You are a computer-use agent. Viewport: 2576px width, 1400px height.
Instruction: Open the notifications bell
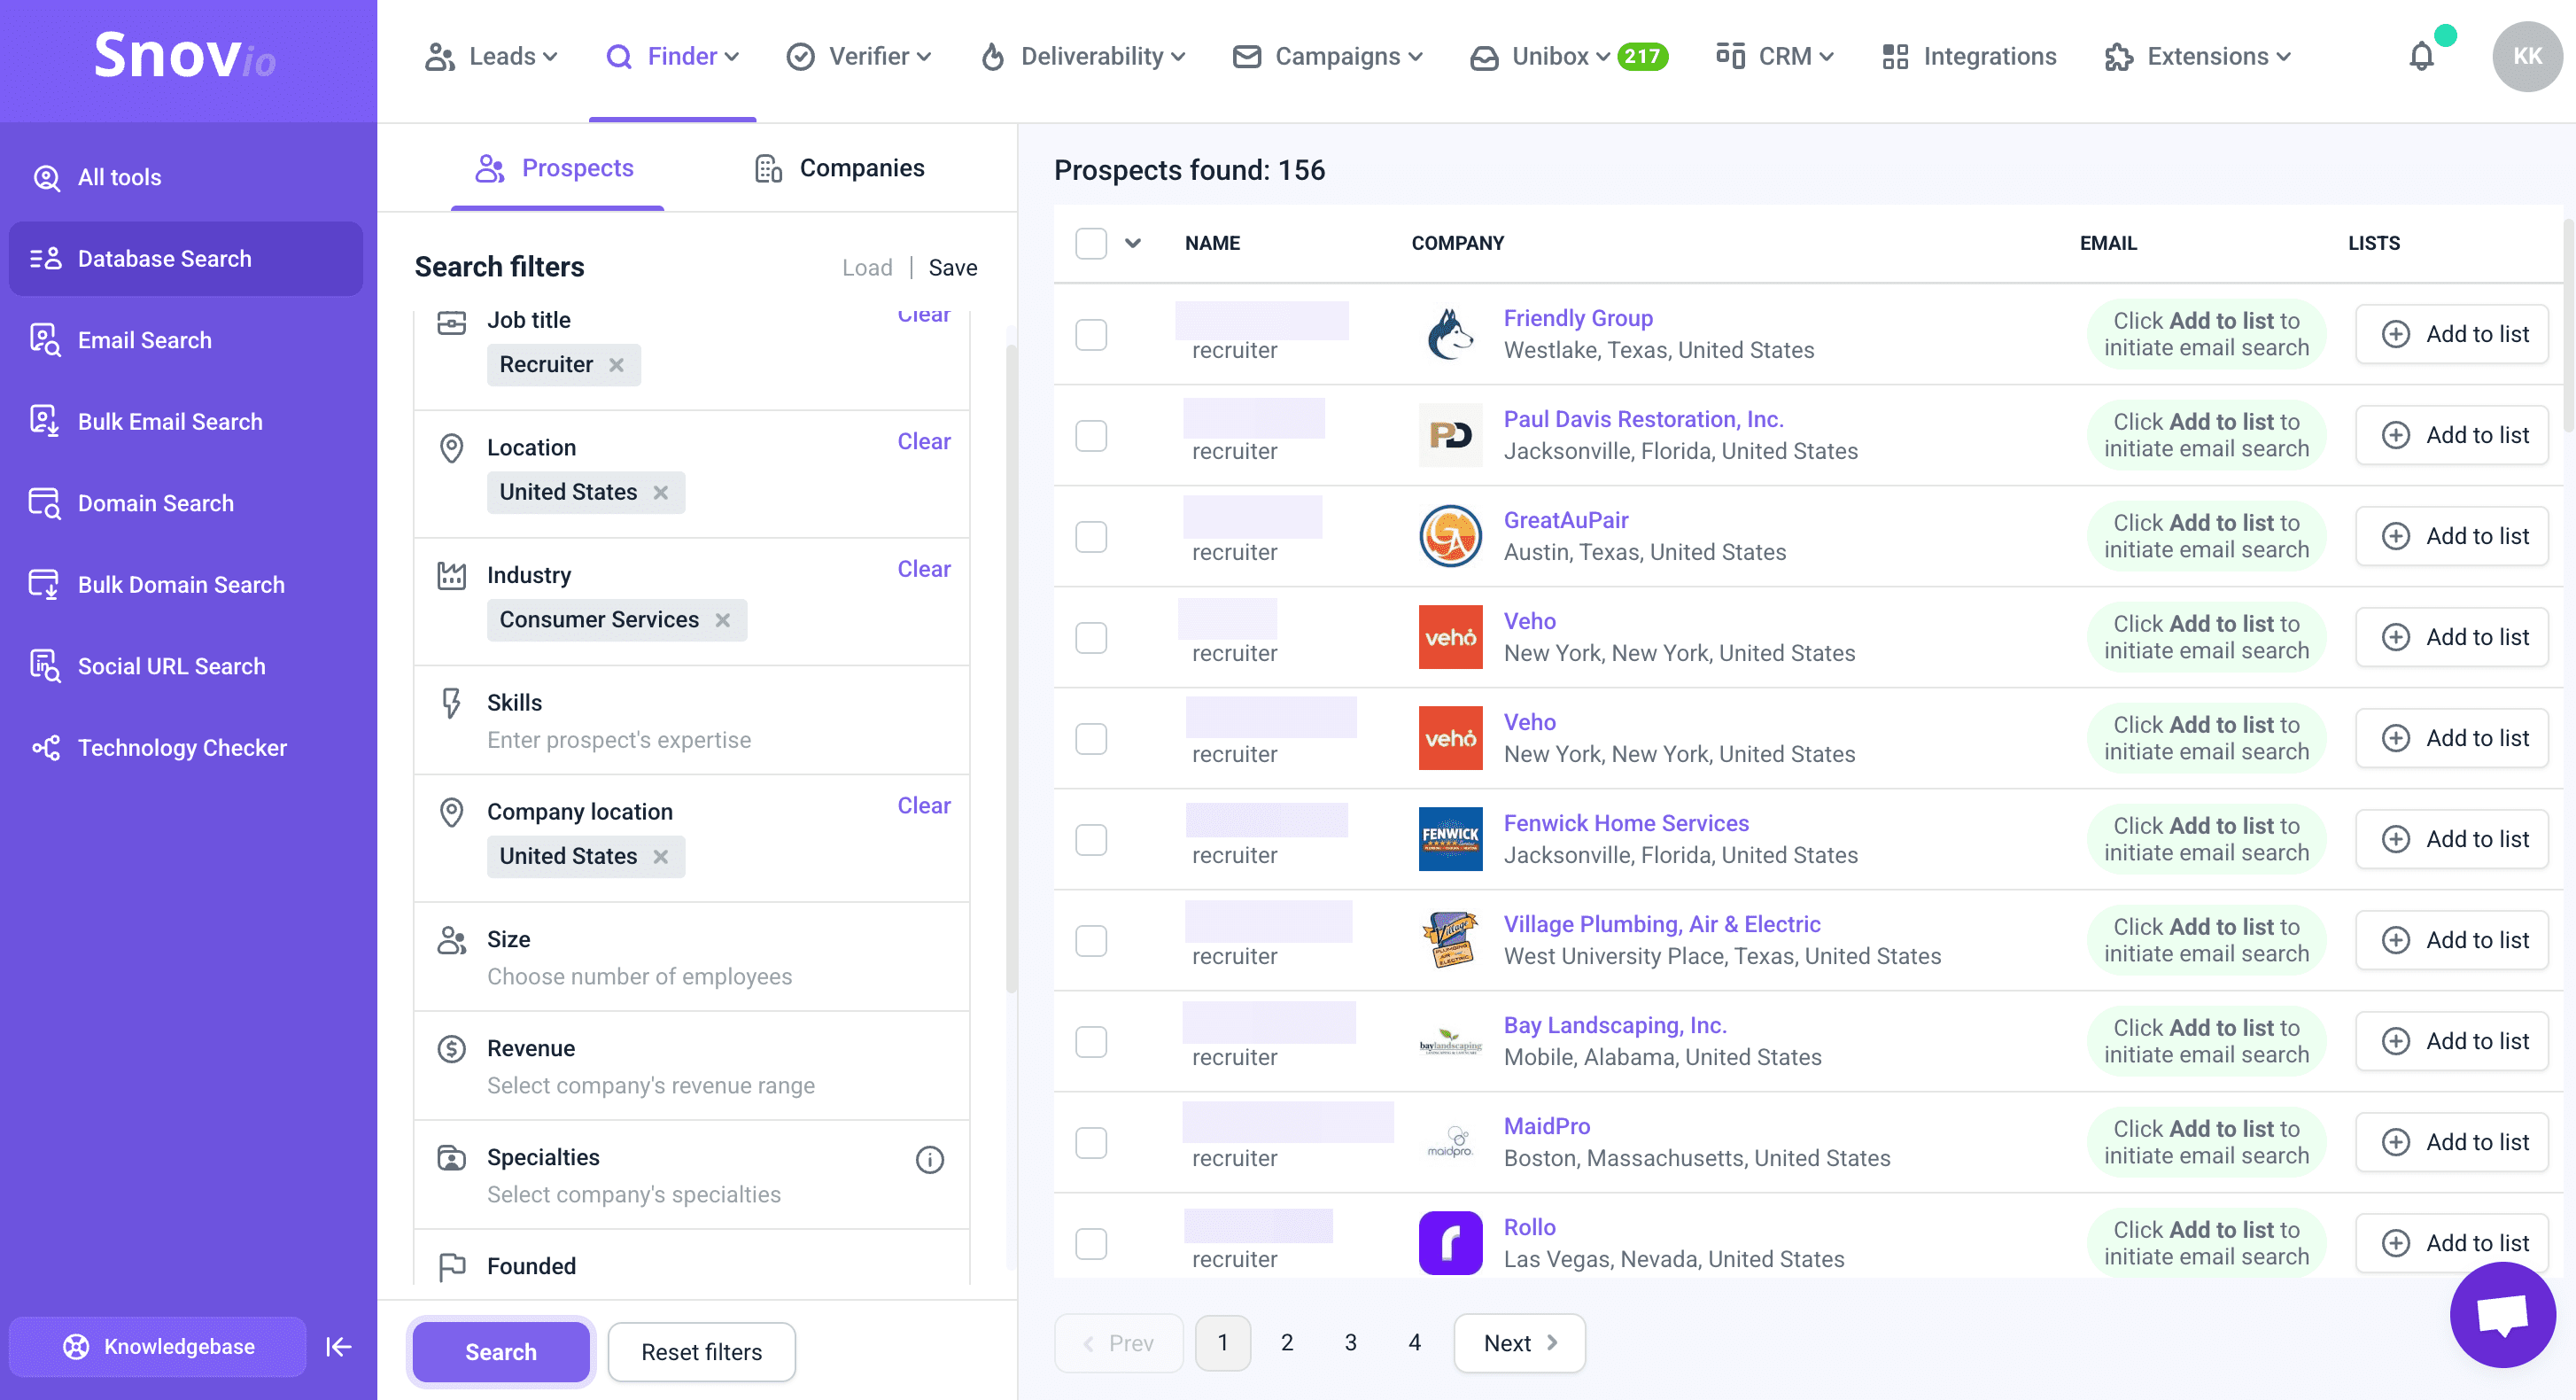[2420, 57]
